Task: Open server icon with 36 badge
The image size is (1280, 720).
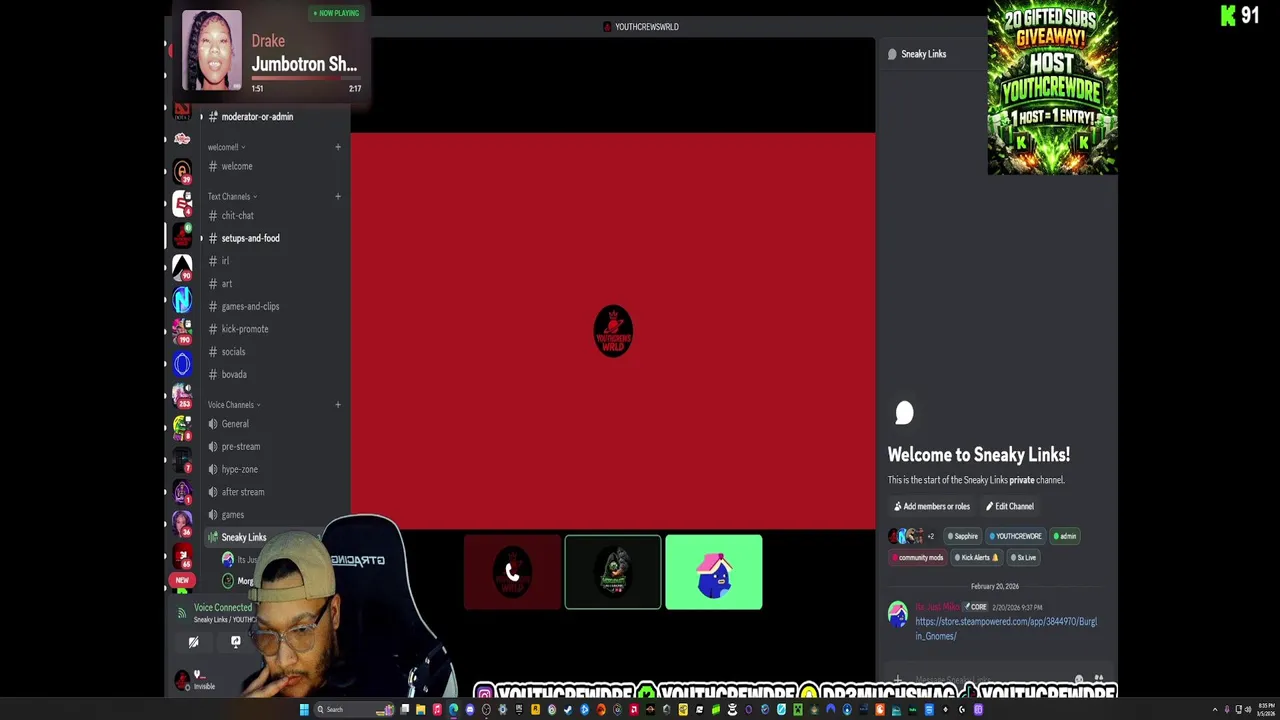Action: coord(182,524)
